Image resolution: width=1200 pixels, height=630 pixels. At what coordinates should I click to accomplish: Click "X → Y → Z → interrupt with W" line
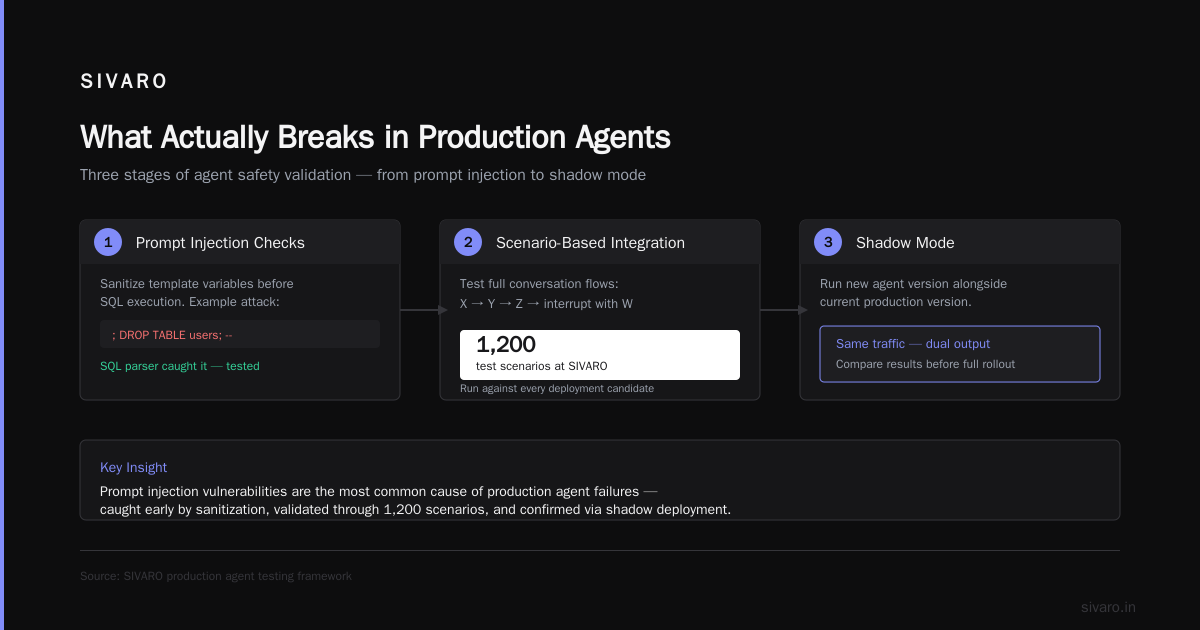pos(546,303)
